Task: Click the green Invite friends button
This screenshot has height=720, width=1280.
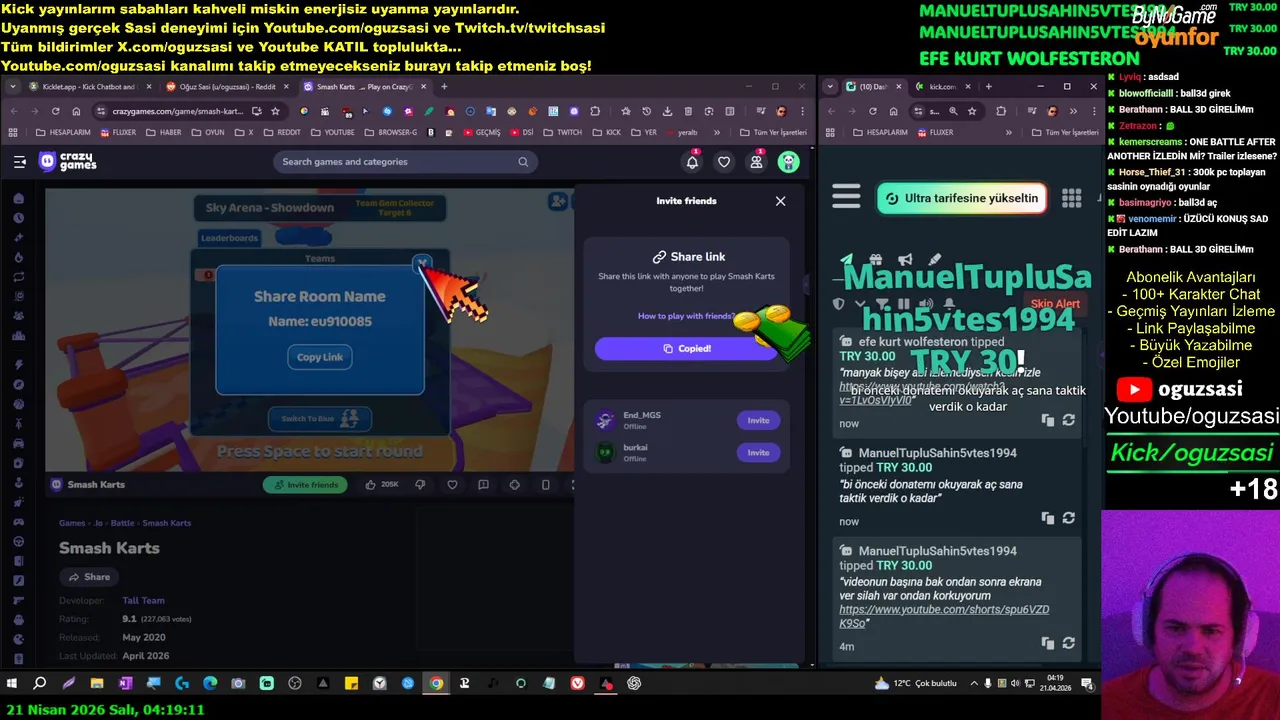Action: coord(305,485)
